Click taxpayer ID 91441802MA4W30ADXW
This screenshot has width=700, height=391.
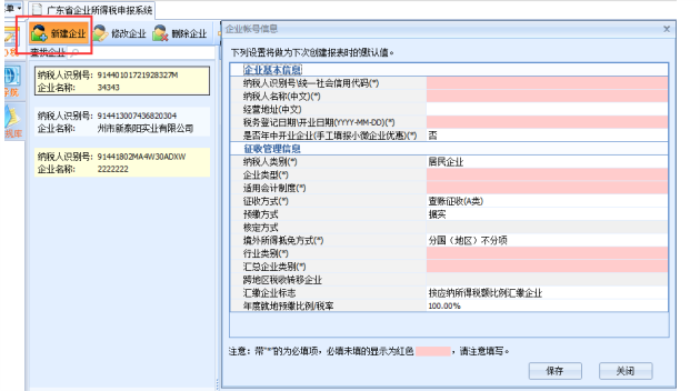point(142,157)
